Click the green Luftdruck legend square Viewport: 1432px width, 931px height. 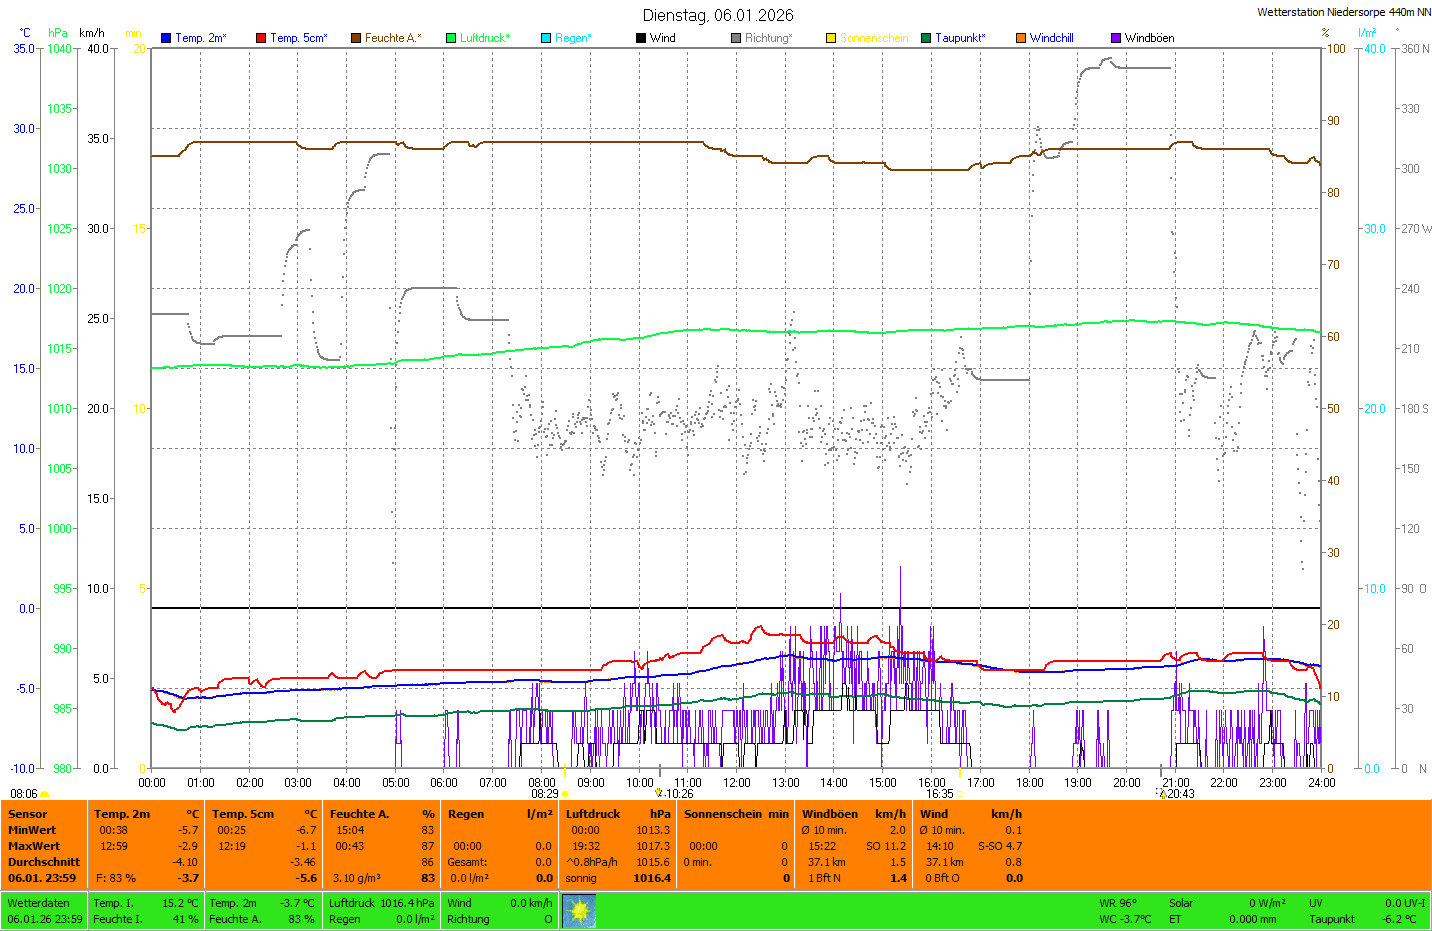tap(451, 38)
